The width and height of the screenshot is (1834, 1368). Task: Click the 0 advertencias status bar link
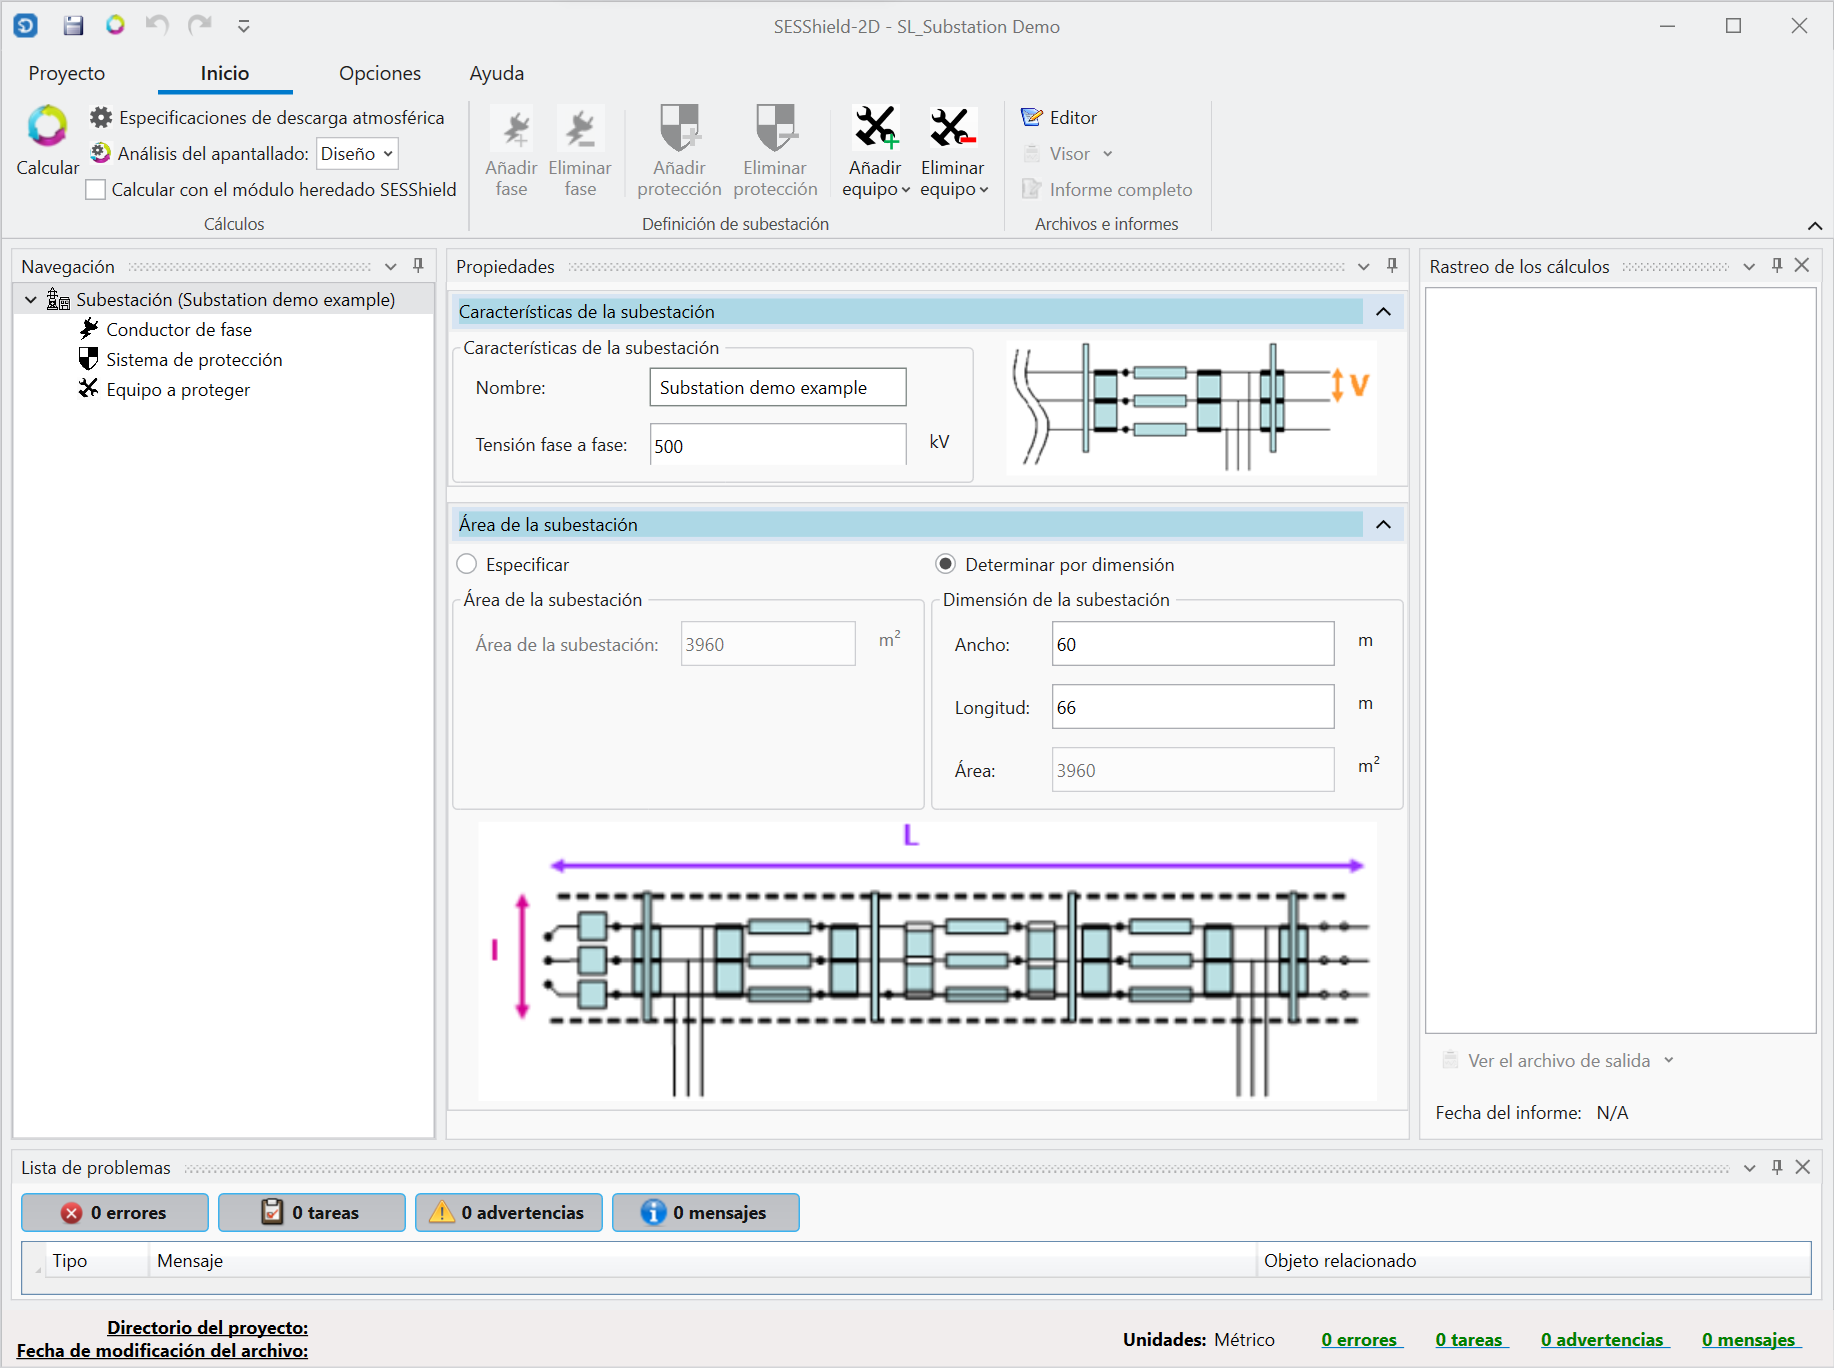[1604, 1340]
